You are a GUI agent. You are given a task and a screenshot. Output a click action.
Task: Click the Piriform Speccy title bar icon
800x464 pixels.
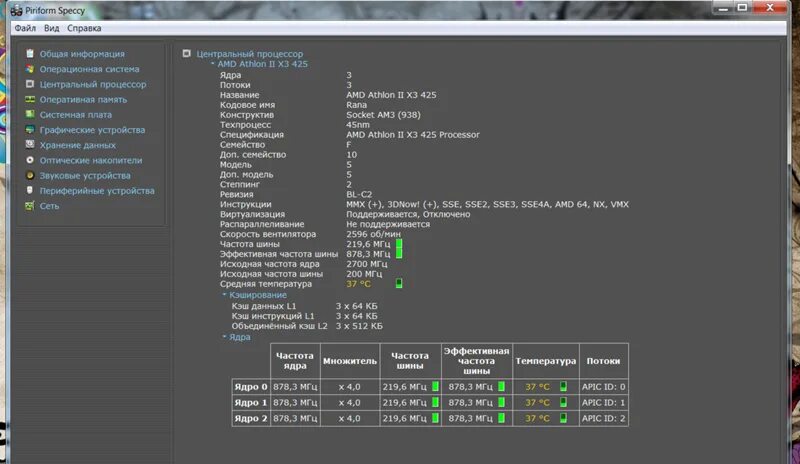tap(16, 10)
